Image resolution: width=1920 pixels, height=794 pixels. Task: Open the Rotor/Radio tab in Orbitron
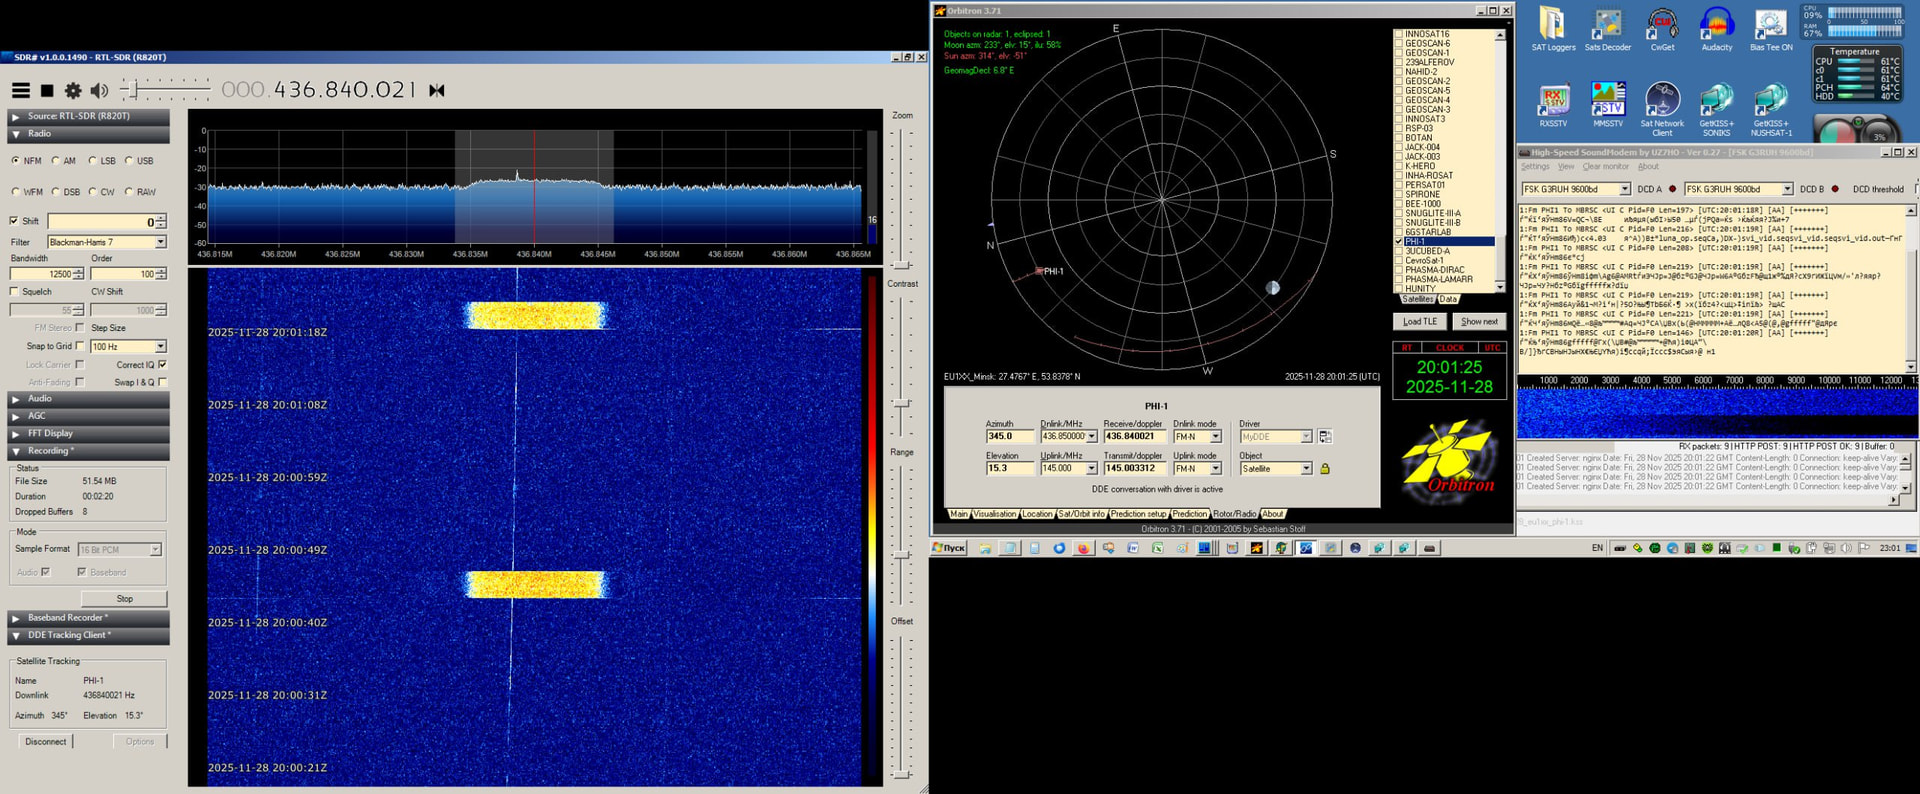(1234, 514)
